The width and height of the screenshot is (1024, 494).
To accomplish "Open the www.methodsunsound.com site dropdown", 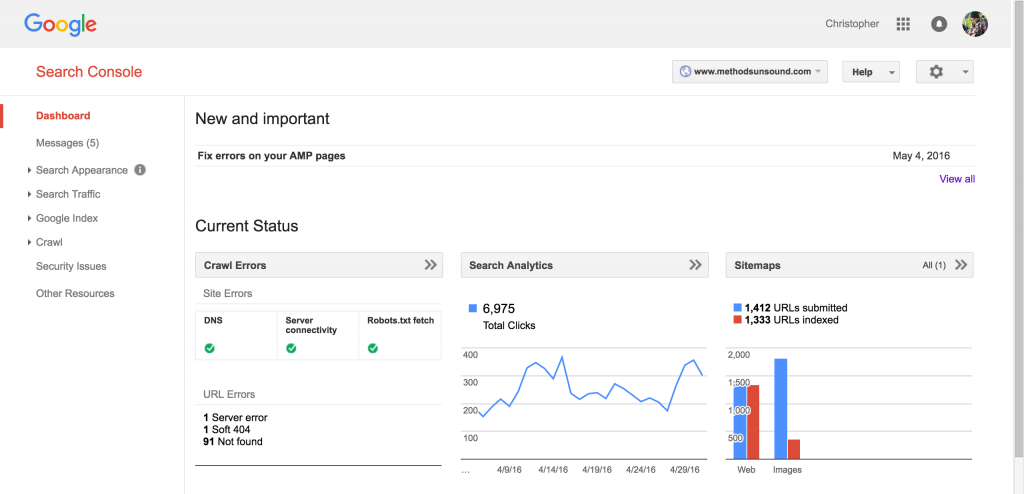I will point(750,72).
